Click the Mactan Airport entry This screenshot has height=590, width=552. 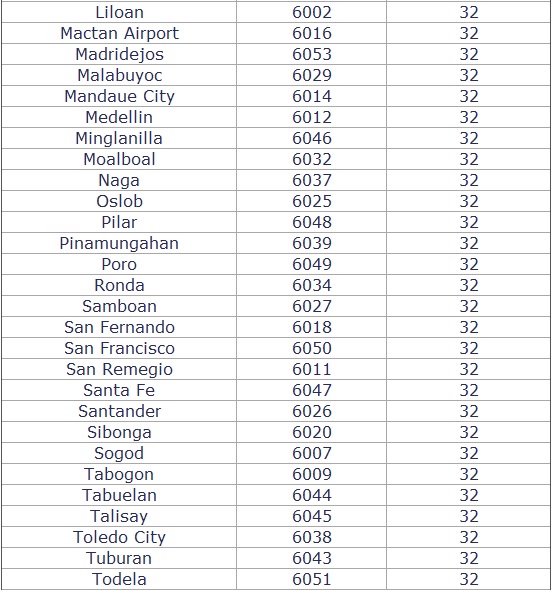click(119, 33)
